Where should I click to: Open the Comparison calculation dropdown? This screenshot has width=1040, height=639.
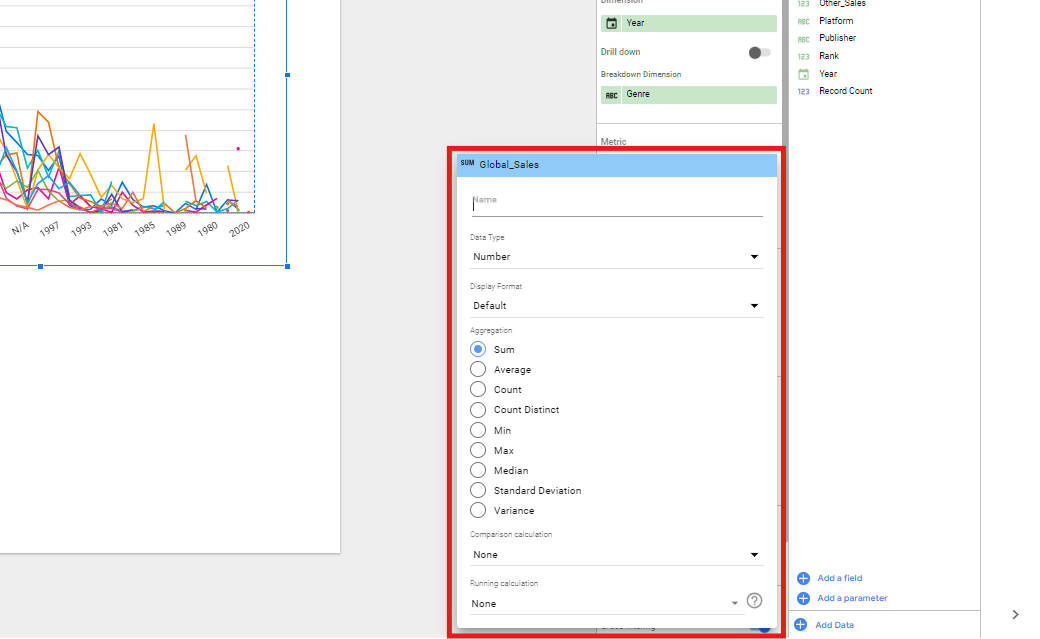tap(616, 555)
